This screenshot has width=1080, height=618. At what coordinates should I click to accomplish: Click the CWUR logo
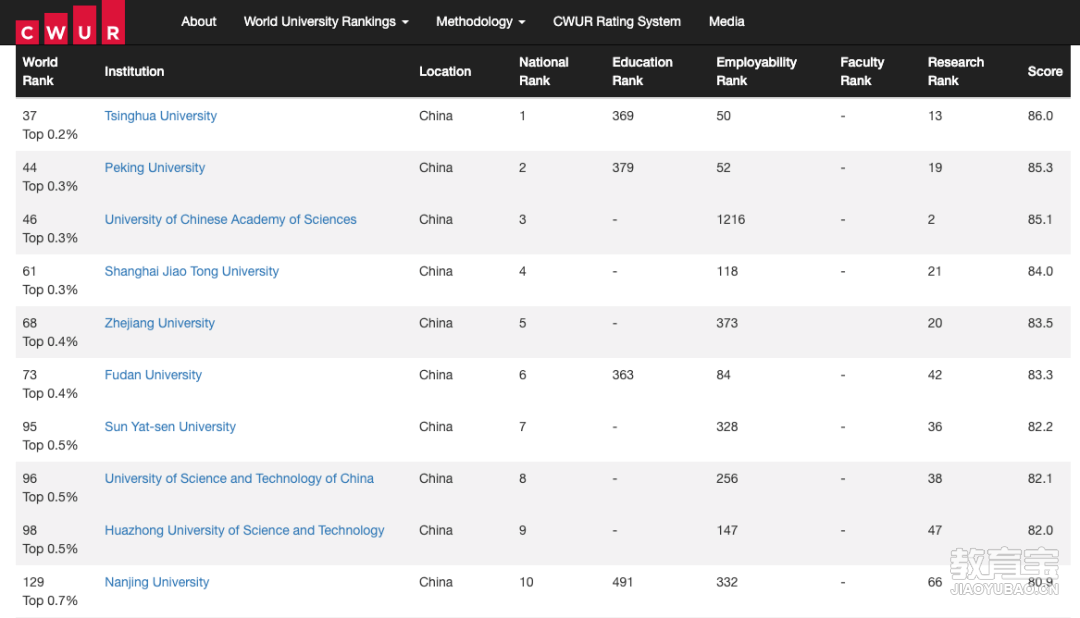[x=70, y=22]
